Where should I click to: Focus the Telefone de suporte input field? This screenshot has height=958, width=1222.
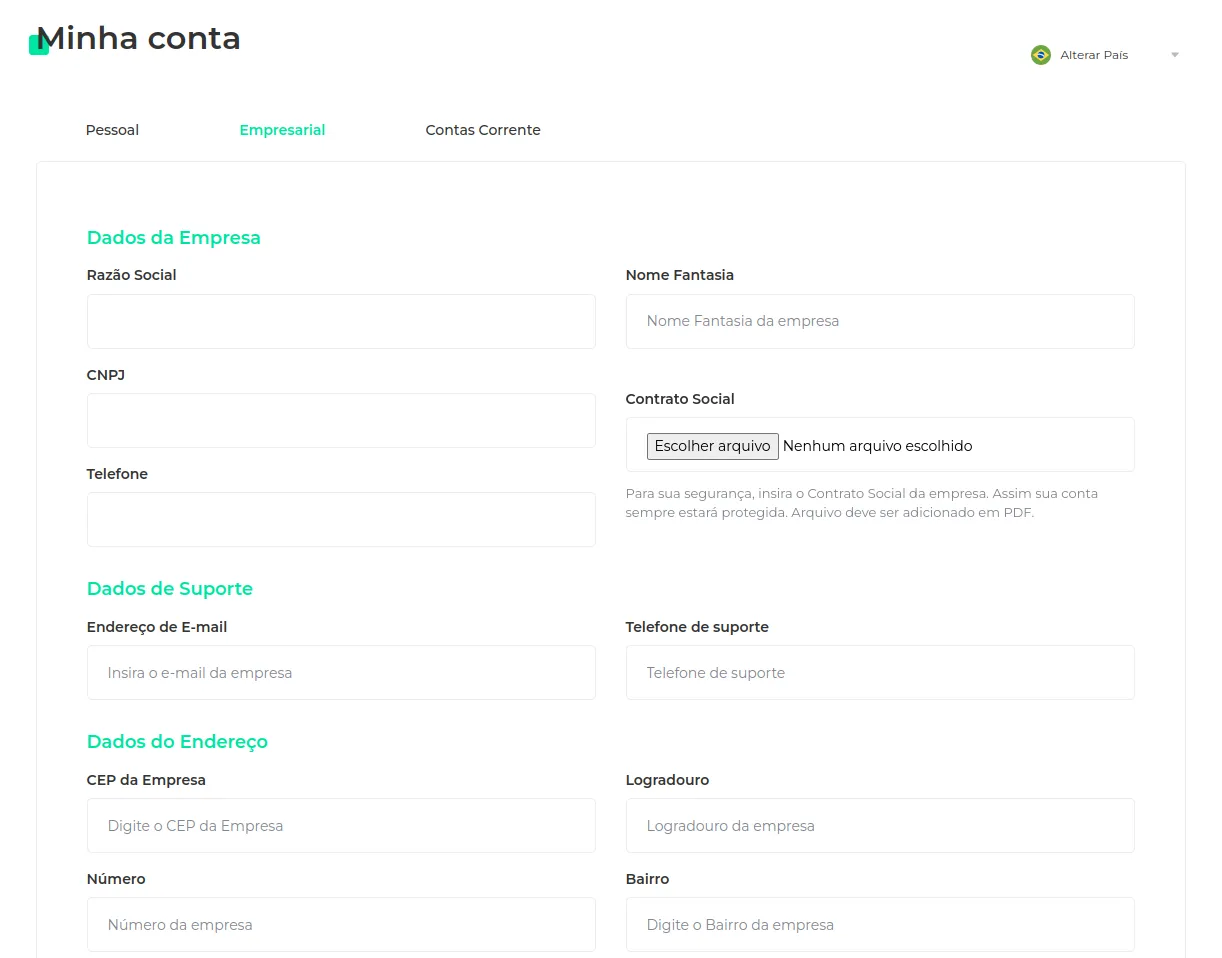click(880, 672)
